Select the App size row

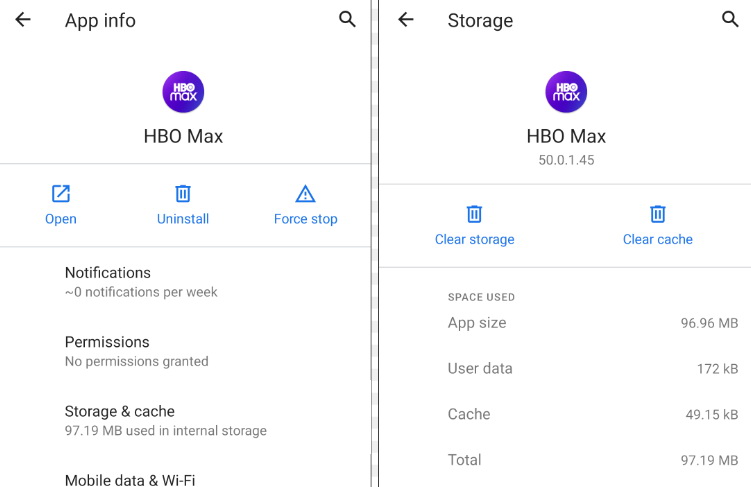point(592,323)
